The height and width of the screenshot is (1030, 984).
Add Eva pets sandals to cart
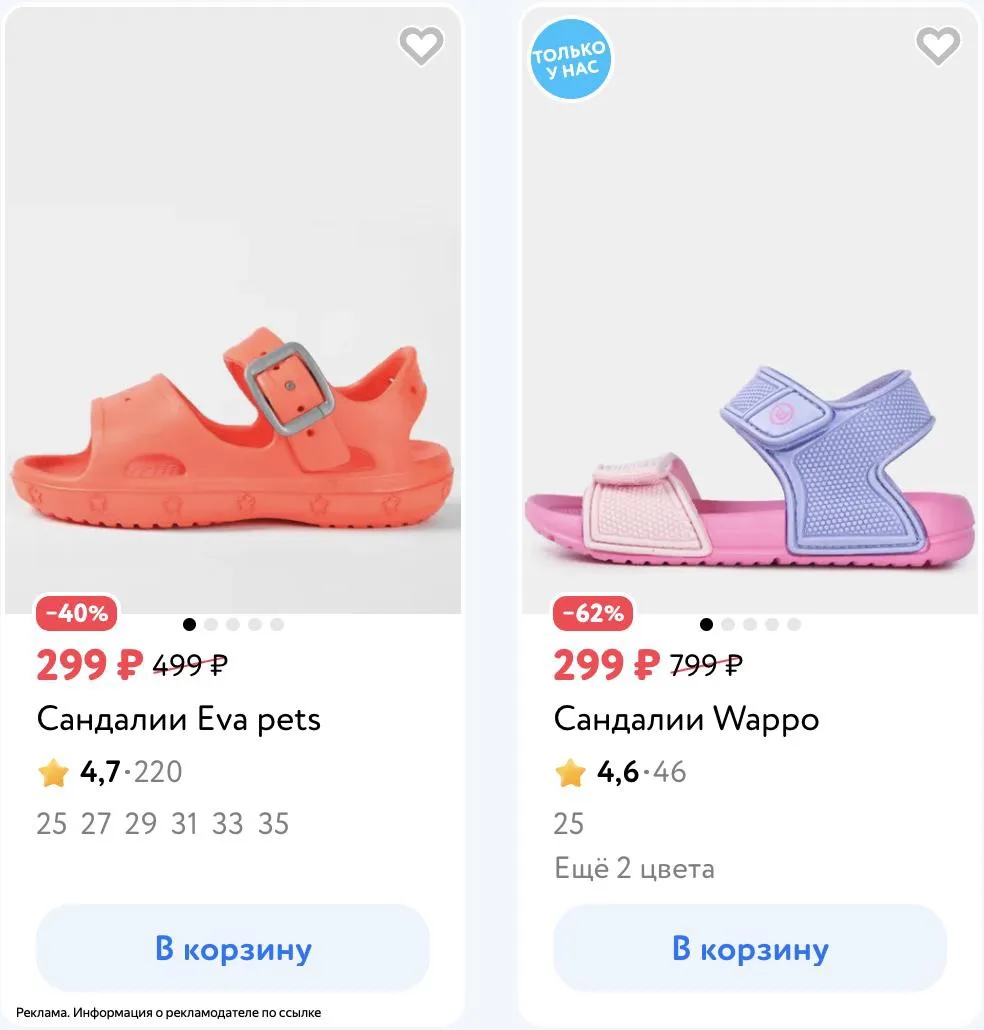[x=233, y=948]
